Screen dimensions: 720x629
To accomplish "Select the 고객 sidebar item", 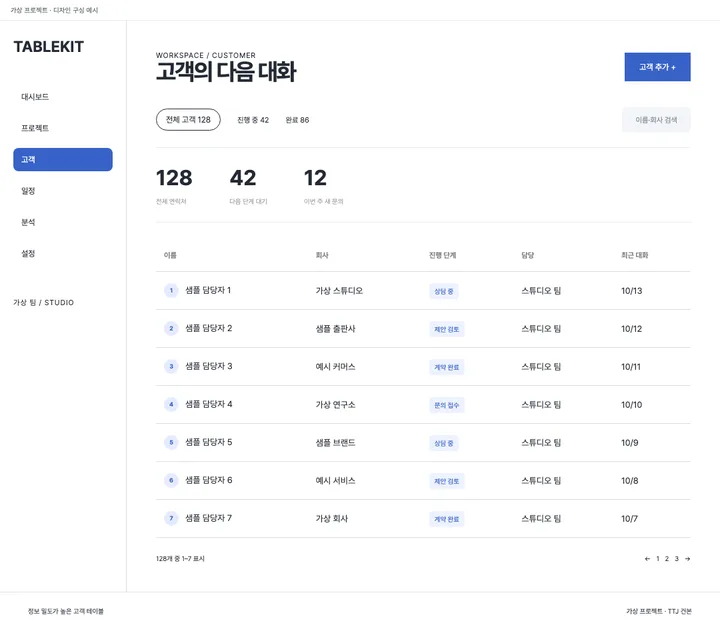I will (x=63, y=159).
